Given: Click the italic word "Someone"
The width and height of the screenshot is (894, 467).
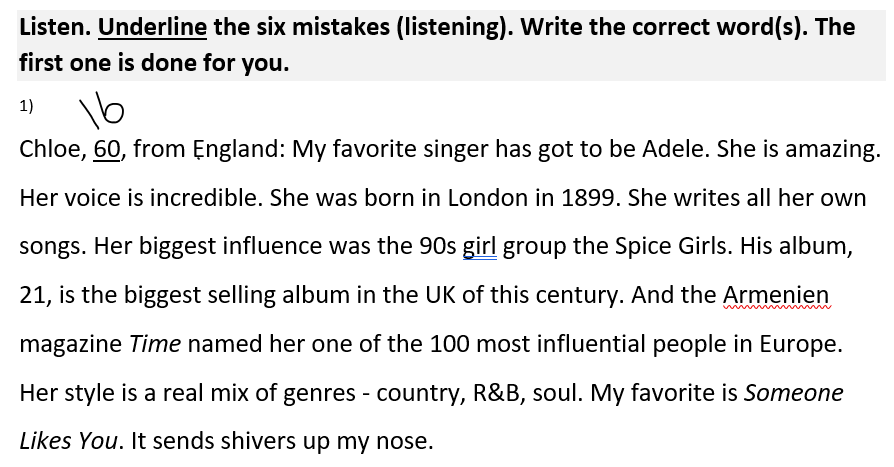Looking at the screenshot, I should (x=794, y=393).
